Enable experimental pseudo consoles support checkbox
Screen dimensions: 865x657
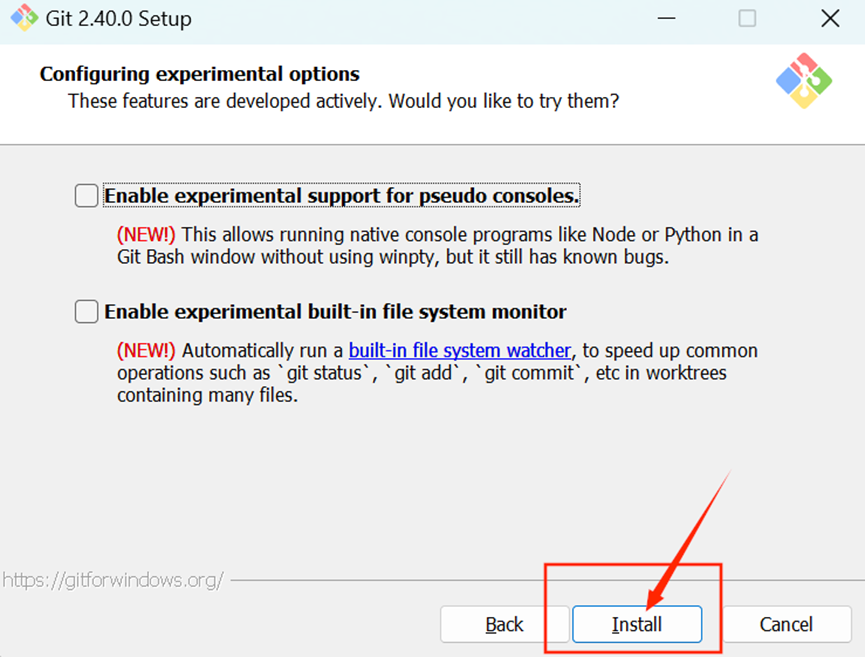tap(87, 196)
